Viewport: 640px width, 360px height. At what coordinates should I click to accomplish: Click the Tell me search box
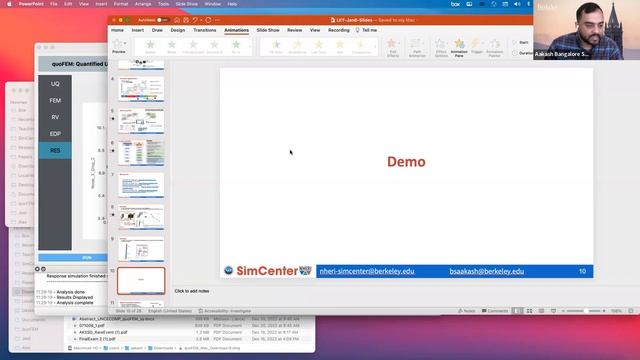click(366, 30)
